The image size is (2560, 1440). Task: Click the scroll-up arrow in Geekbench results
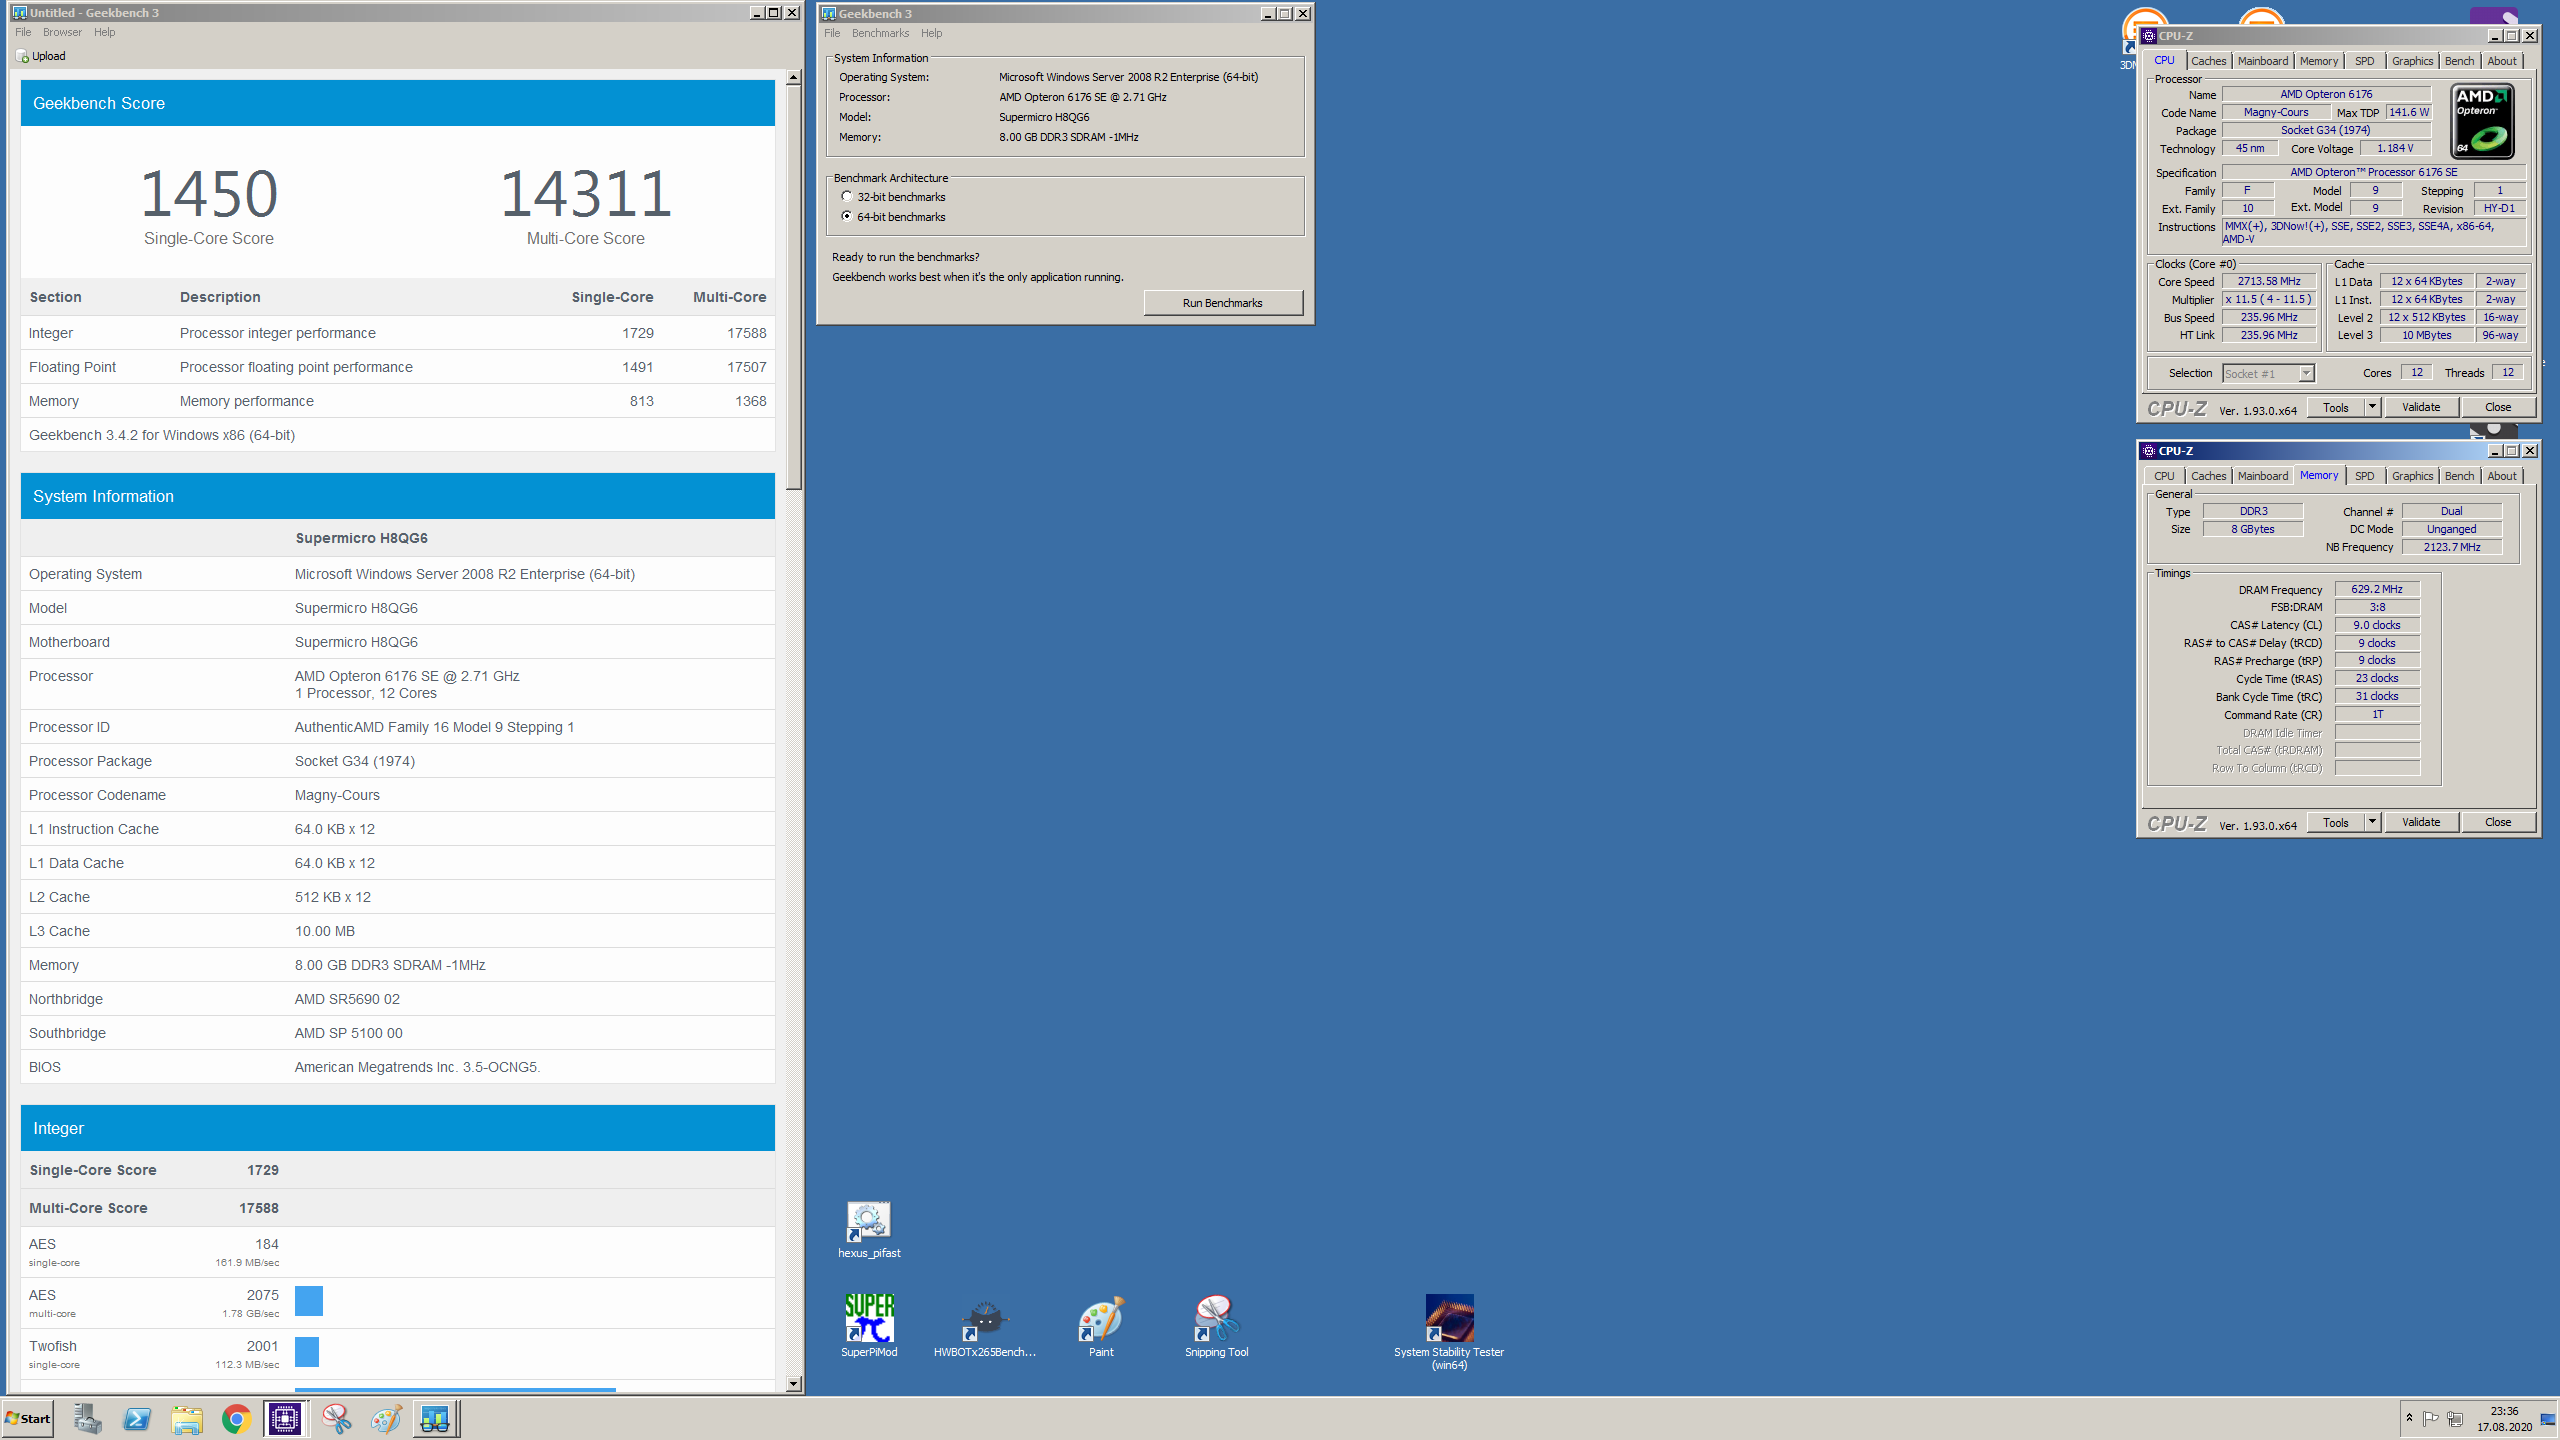[793, 77]
